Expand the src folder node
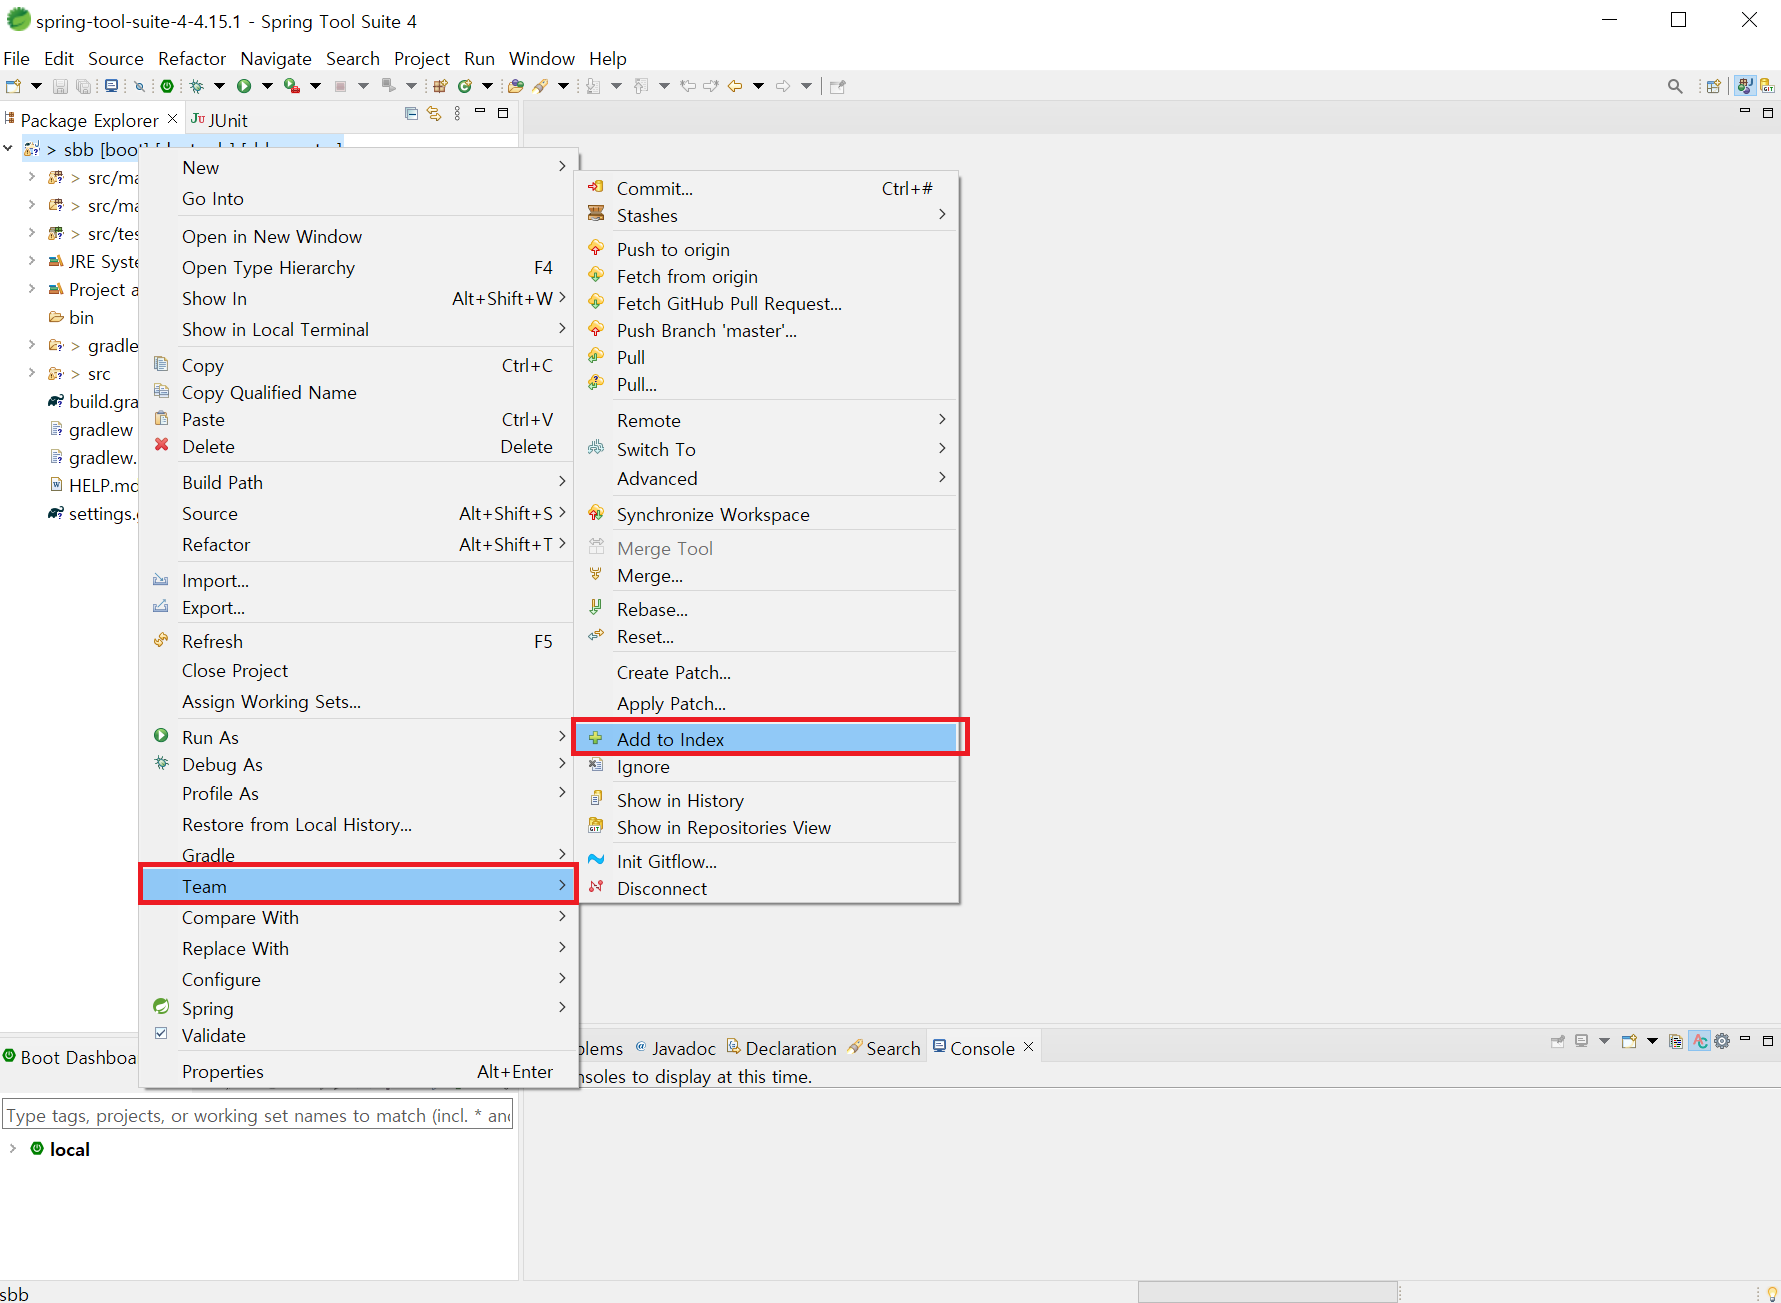 [32, 372]
